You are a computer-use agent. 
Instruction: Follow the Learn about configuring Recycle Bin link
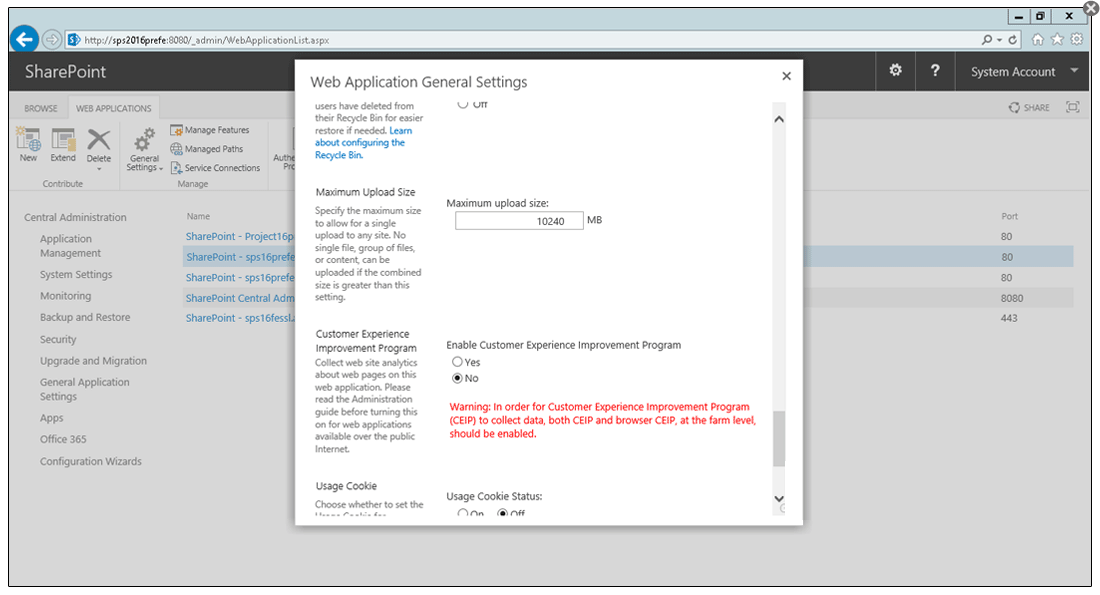[363, 142]
